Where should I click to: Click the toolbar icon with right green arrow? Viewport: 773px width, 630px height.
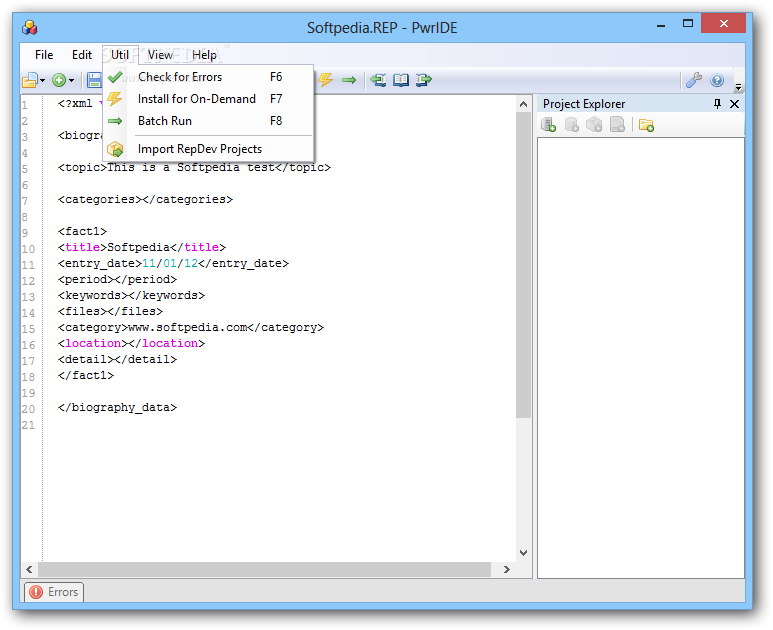[x=423, y=80]
